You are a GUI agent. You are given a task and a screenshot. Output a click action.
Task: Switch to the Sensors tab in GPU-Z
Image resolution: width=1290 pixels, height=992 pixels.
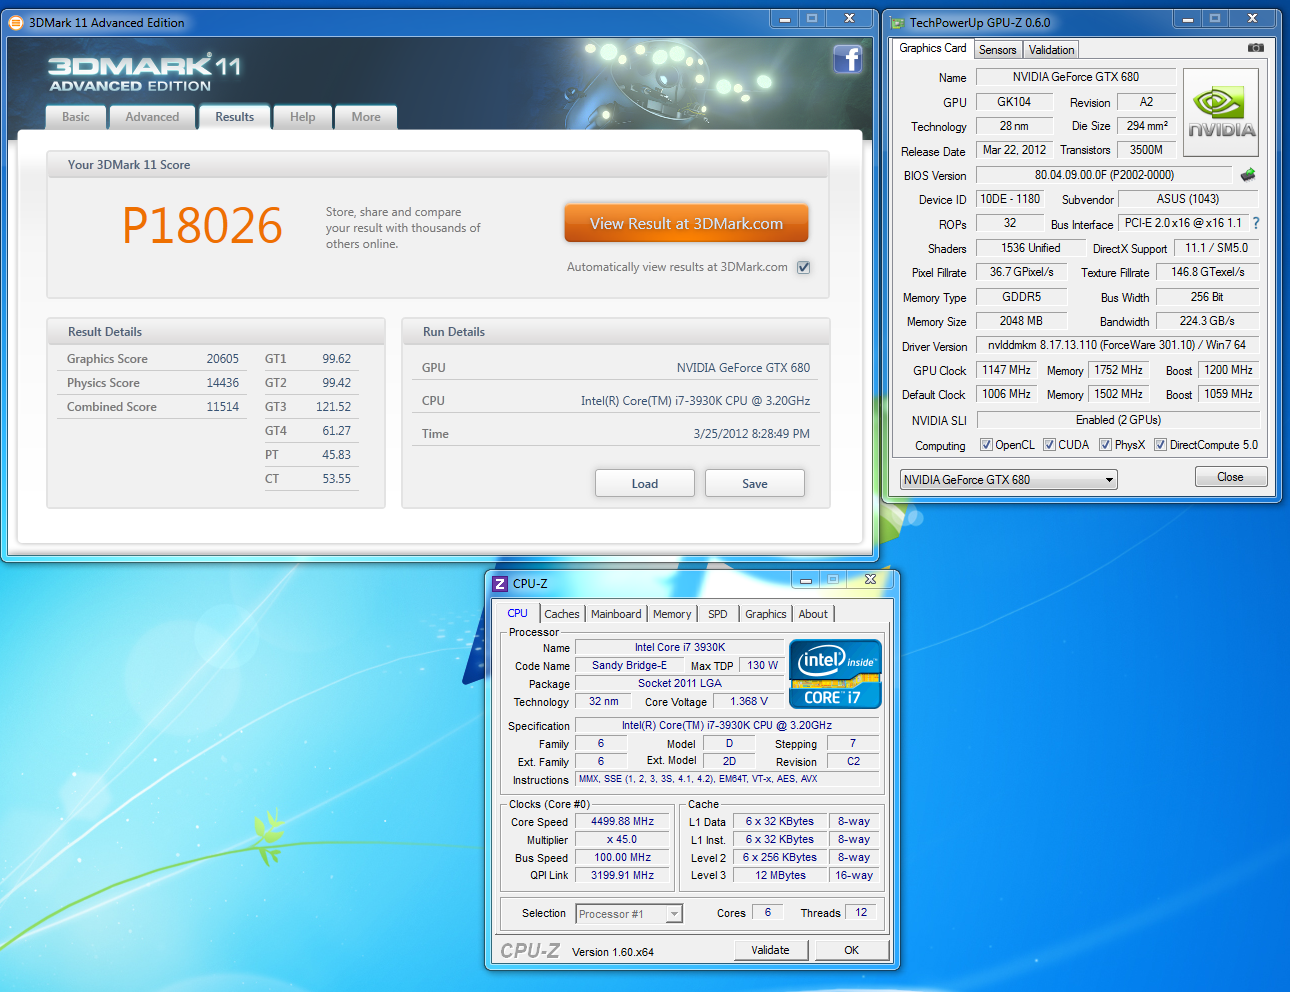coord(997,50)
